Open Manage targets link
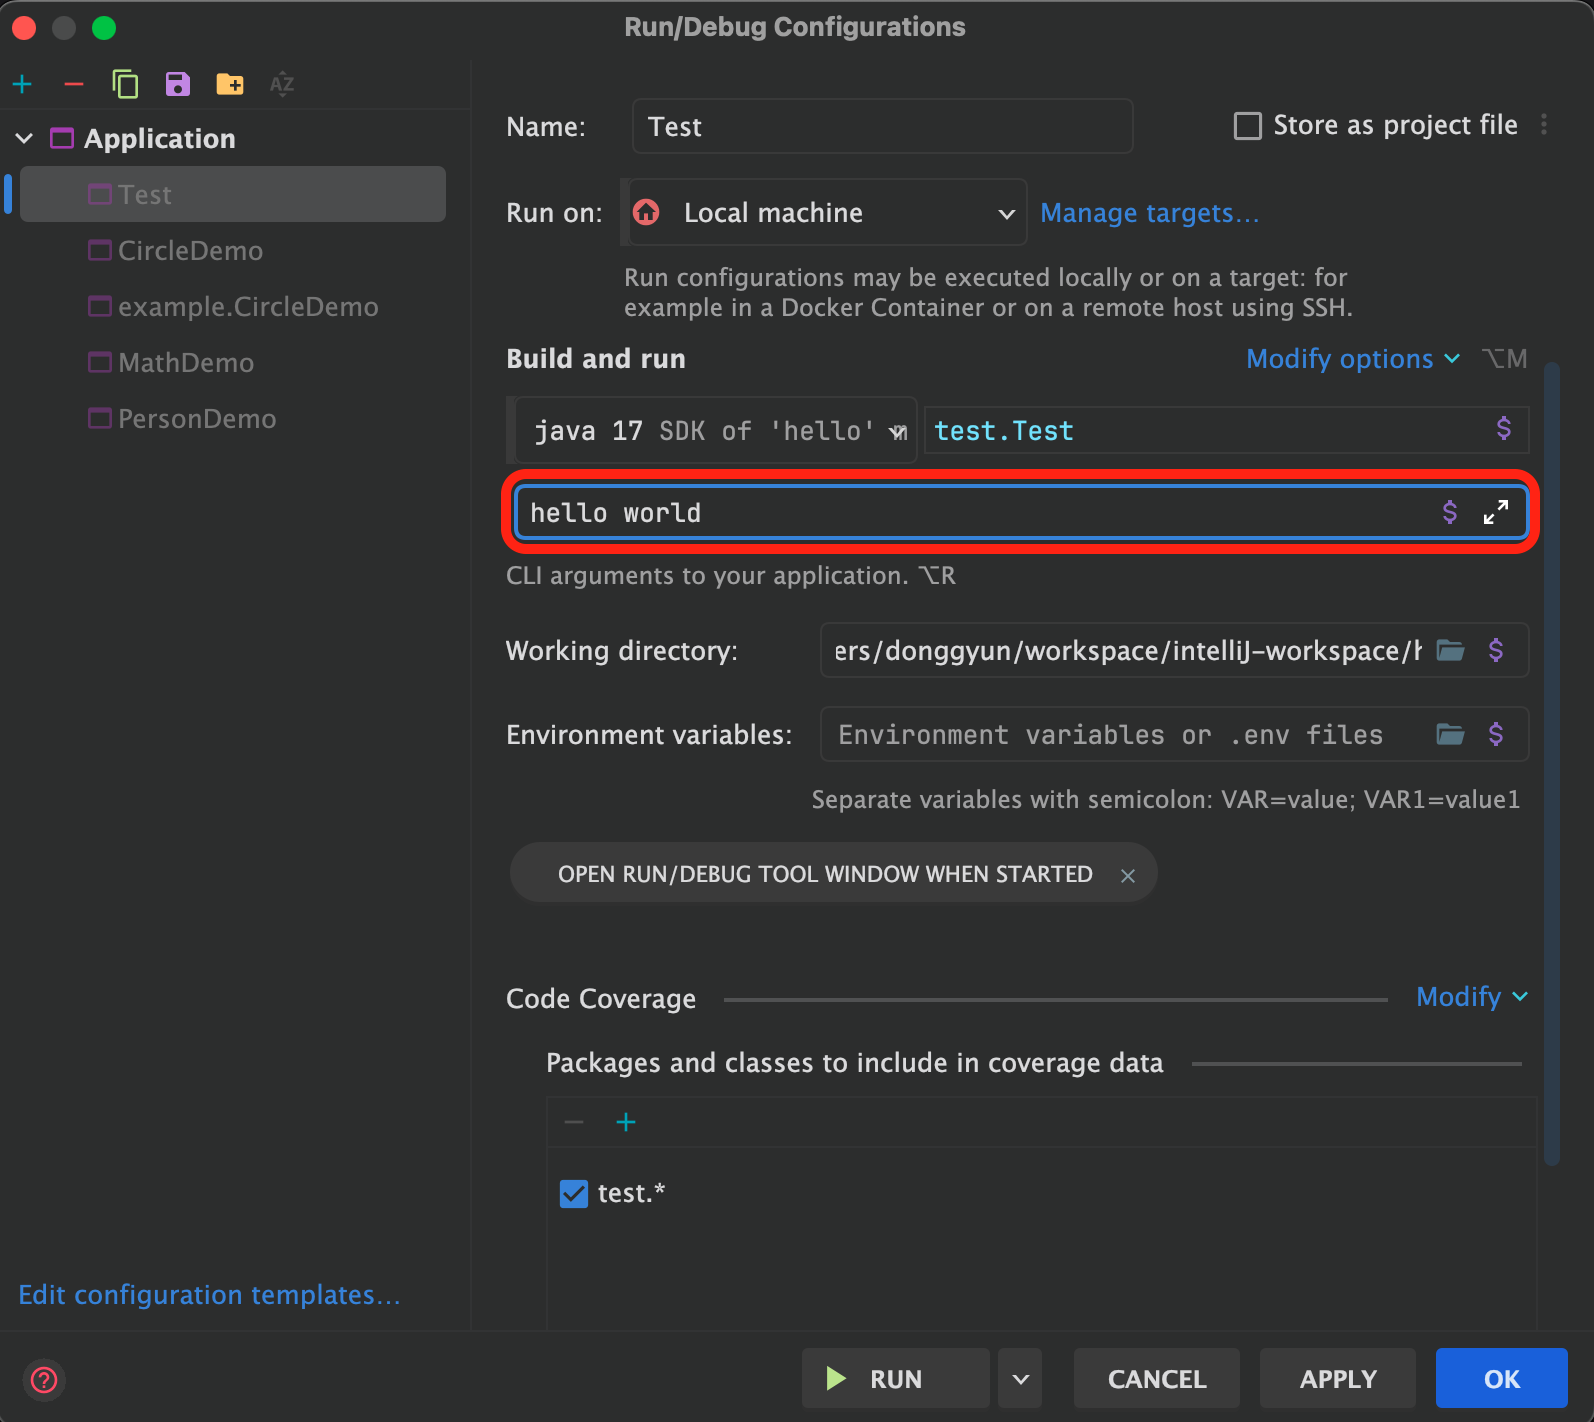This screenshot has width=1594, height=1422. 1149,213
